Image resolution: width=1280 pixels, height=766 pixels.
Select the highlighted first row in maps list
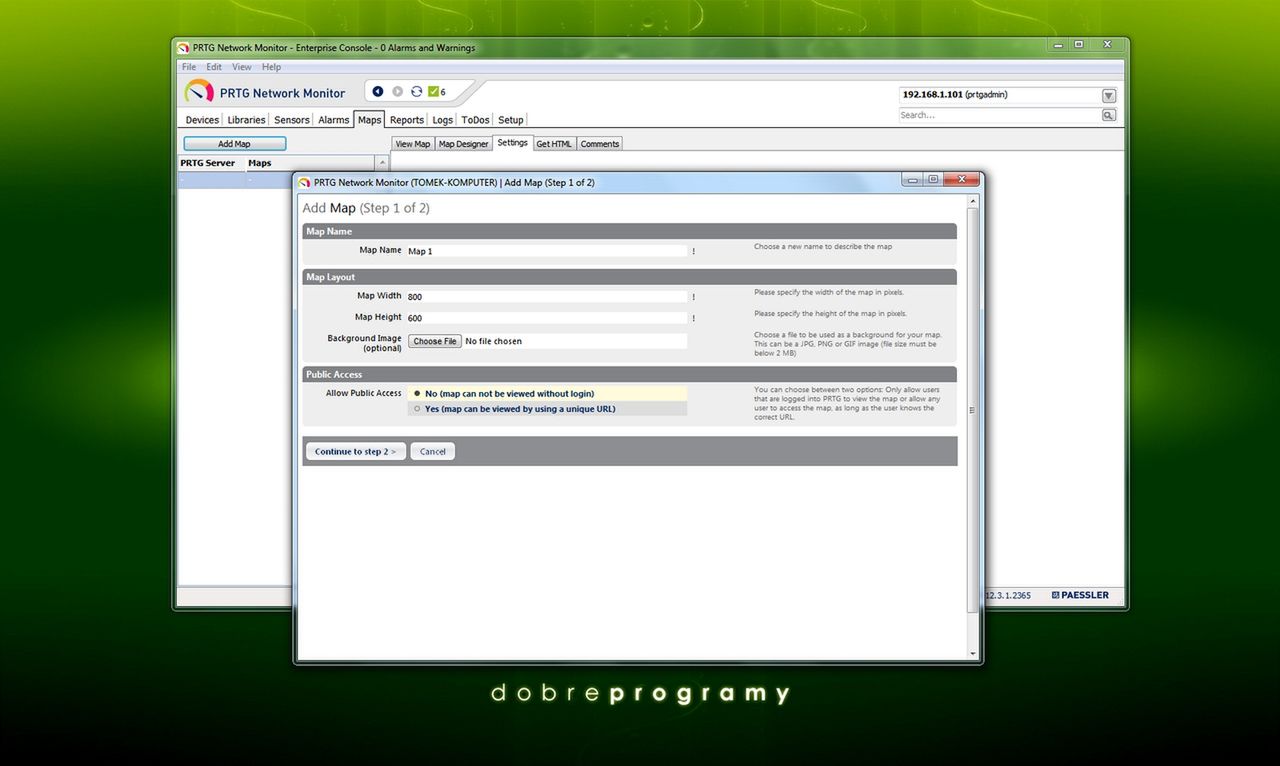[x=235, y=180]
